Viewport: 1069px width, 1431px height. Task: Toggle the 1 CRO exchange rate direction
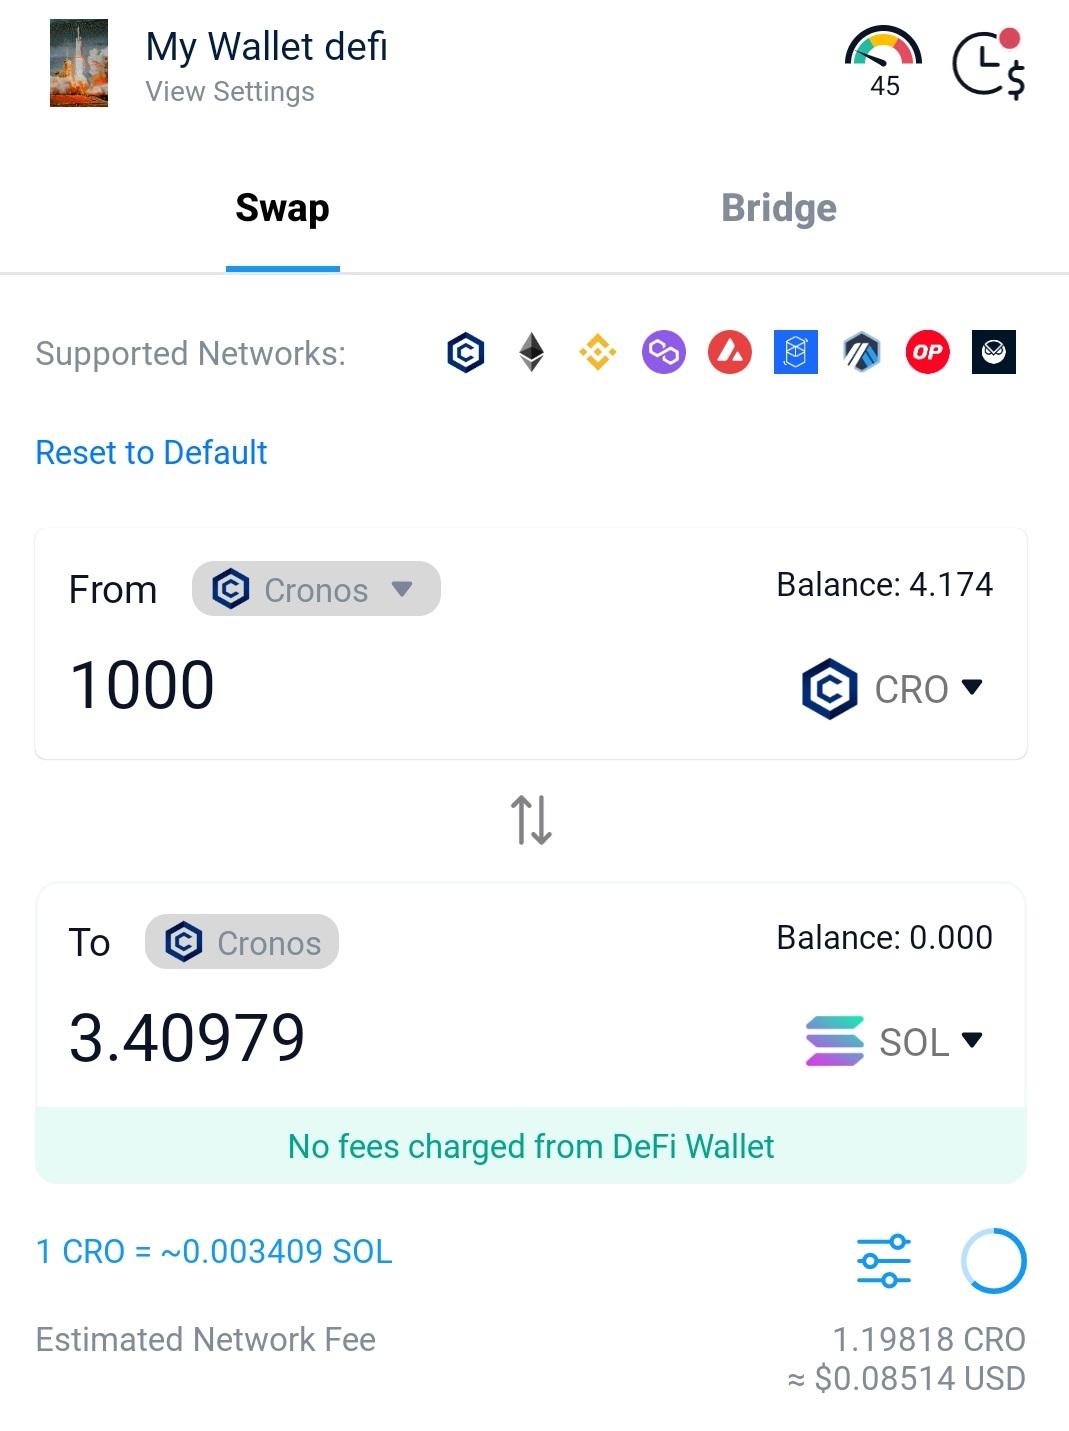tap(214, 1251)
